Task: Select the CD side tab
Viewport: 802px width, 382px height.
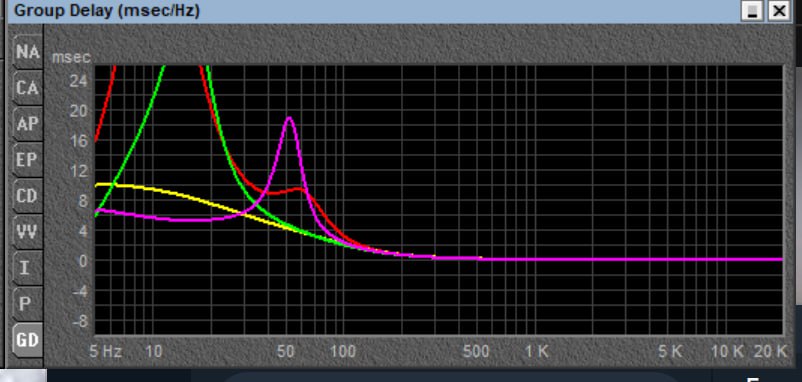Action: click(27, 196)
